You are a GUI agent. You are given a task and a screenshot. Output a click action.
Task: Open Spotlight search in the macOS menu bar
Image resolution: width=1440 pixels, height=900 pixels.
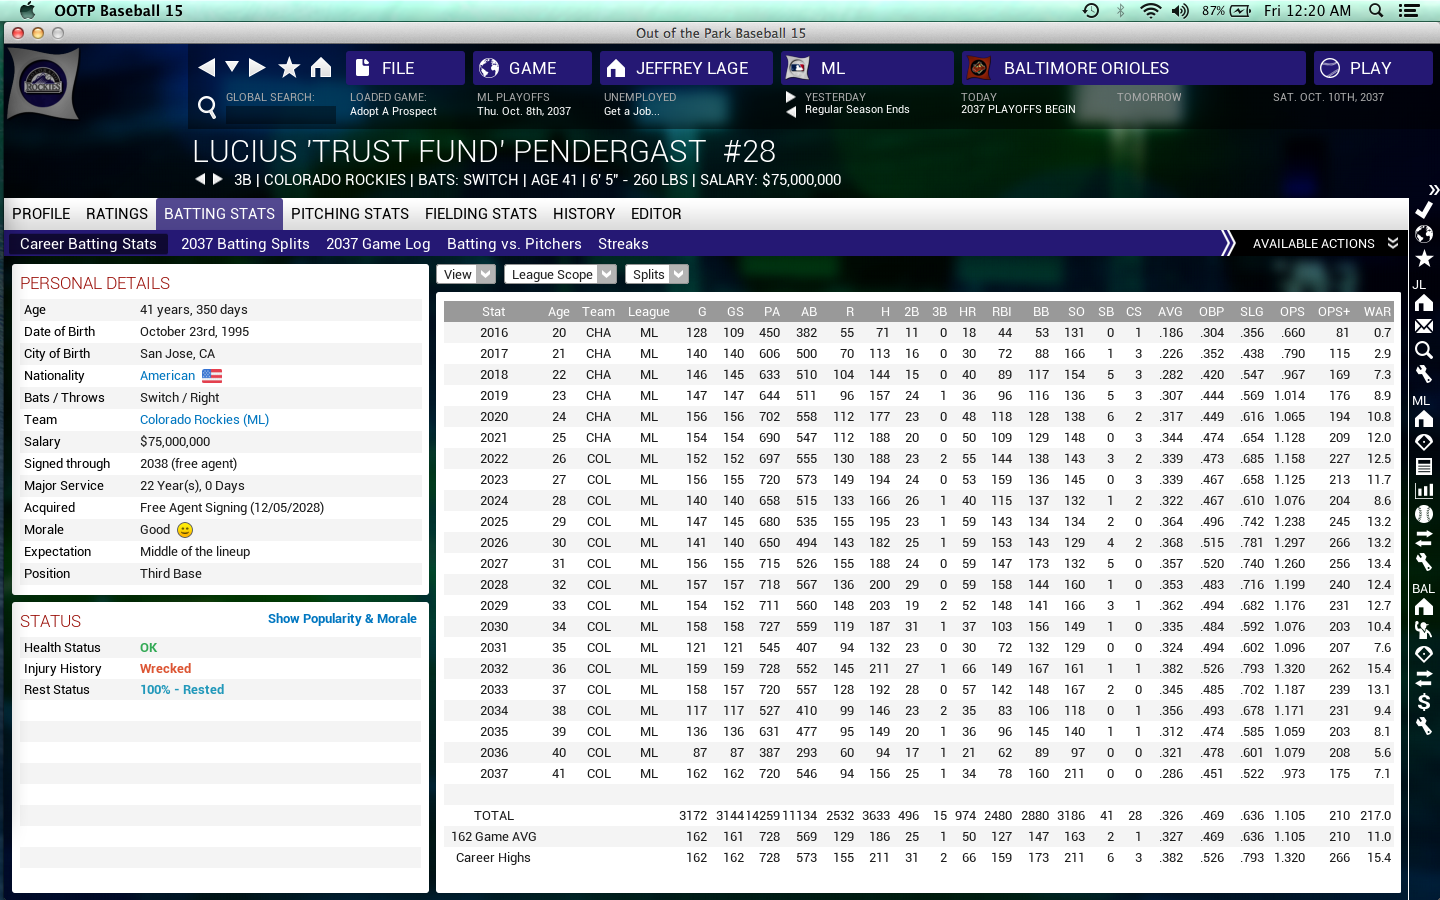pos(1376,11)
